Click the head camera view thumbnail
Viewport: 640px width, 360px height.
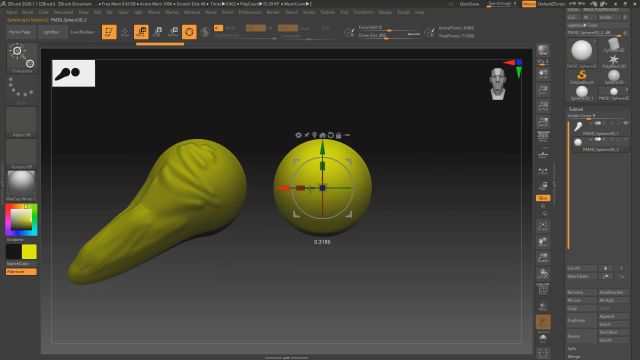coord(498,84)
